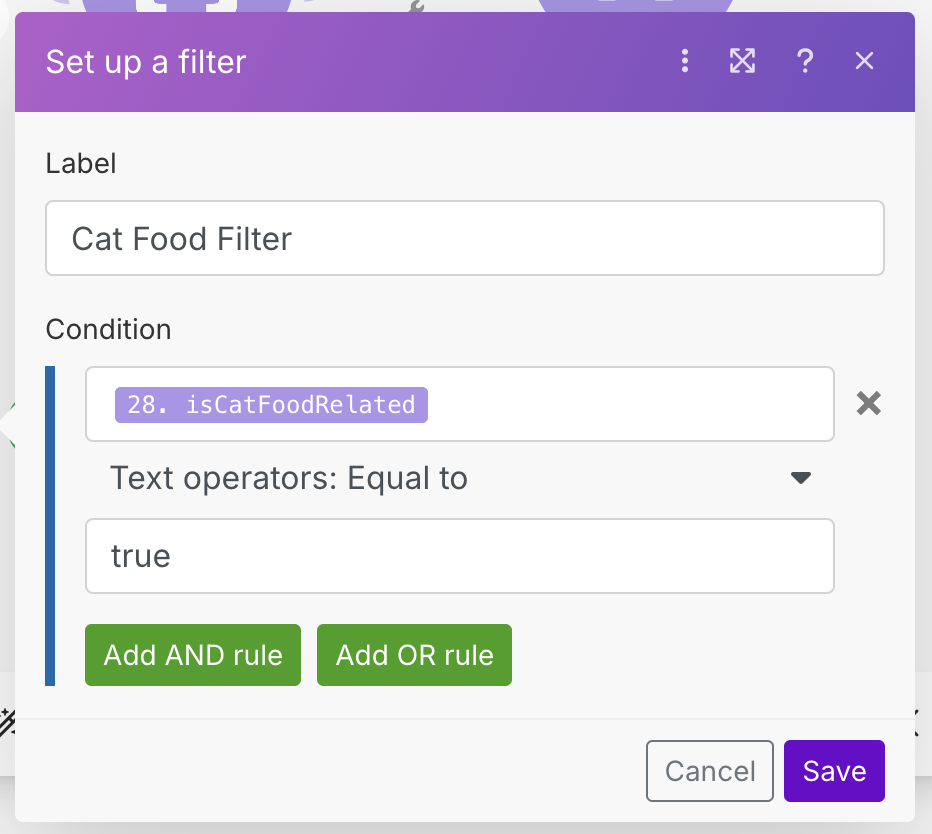Cancel the filter setup

[709, 771]
